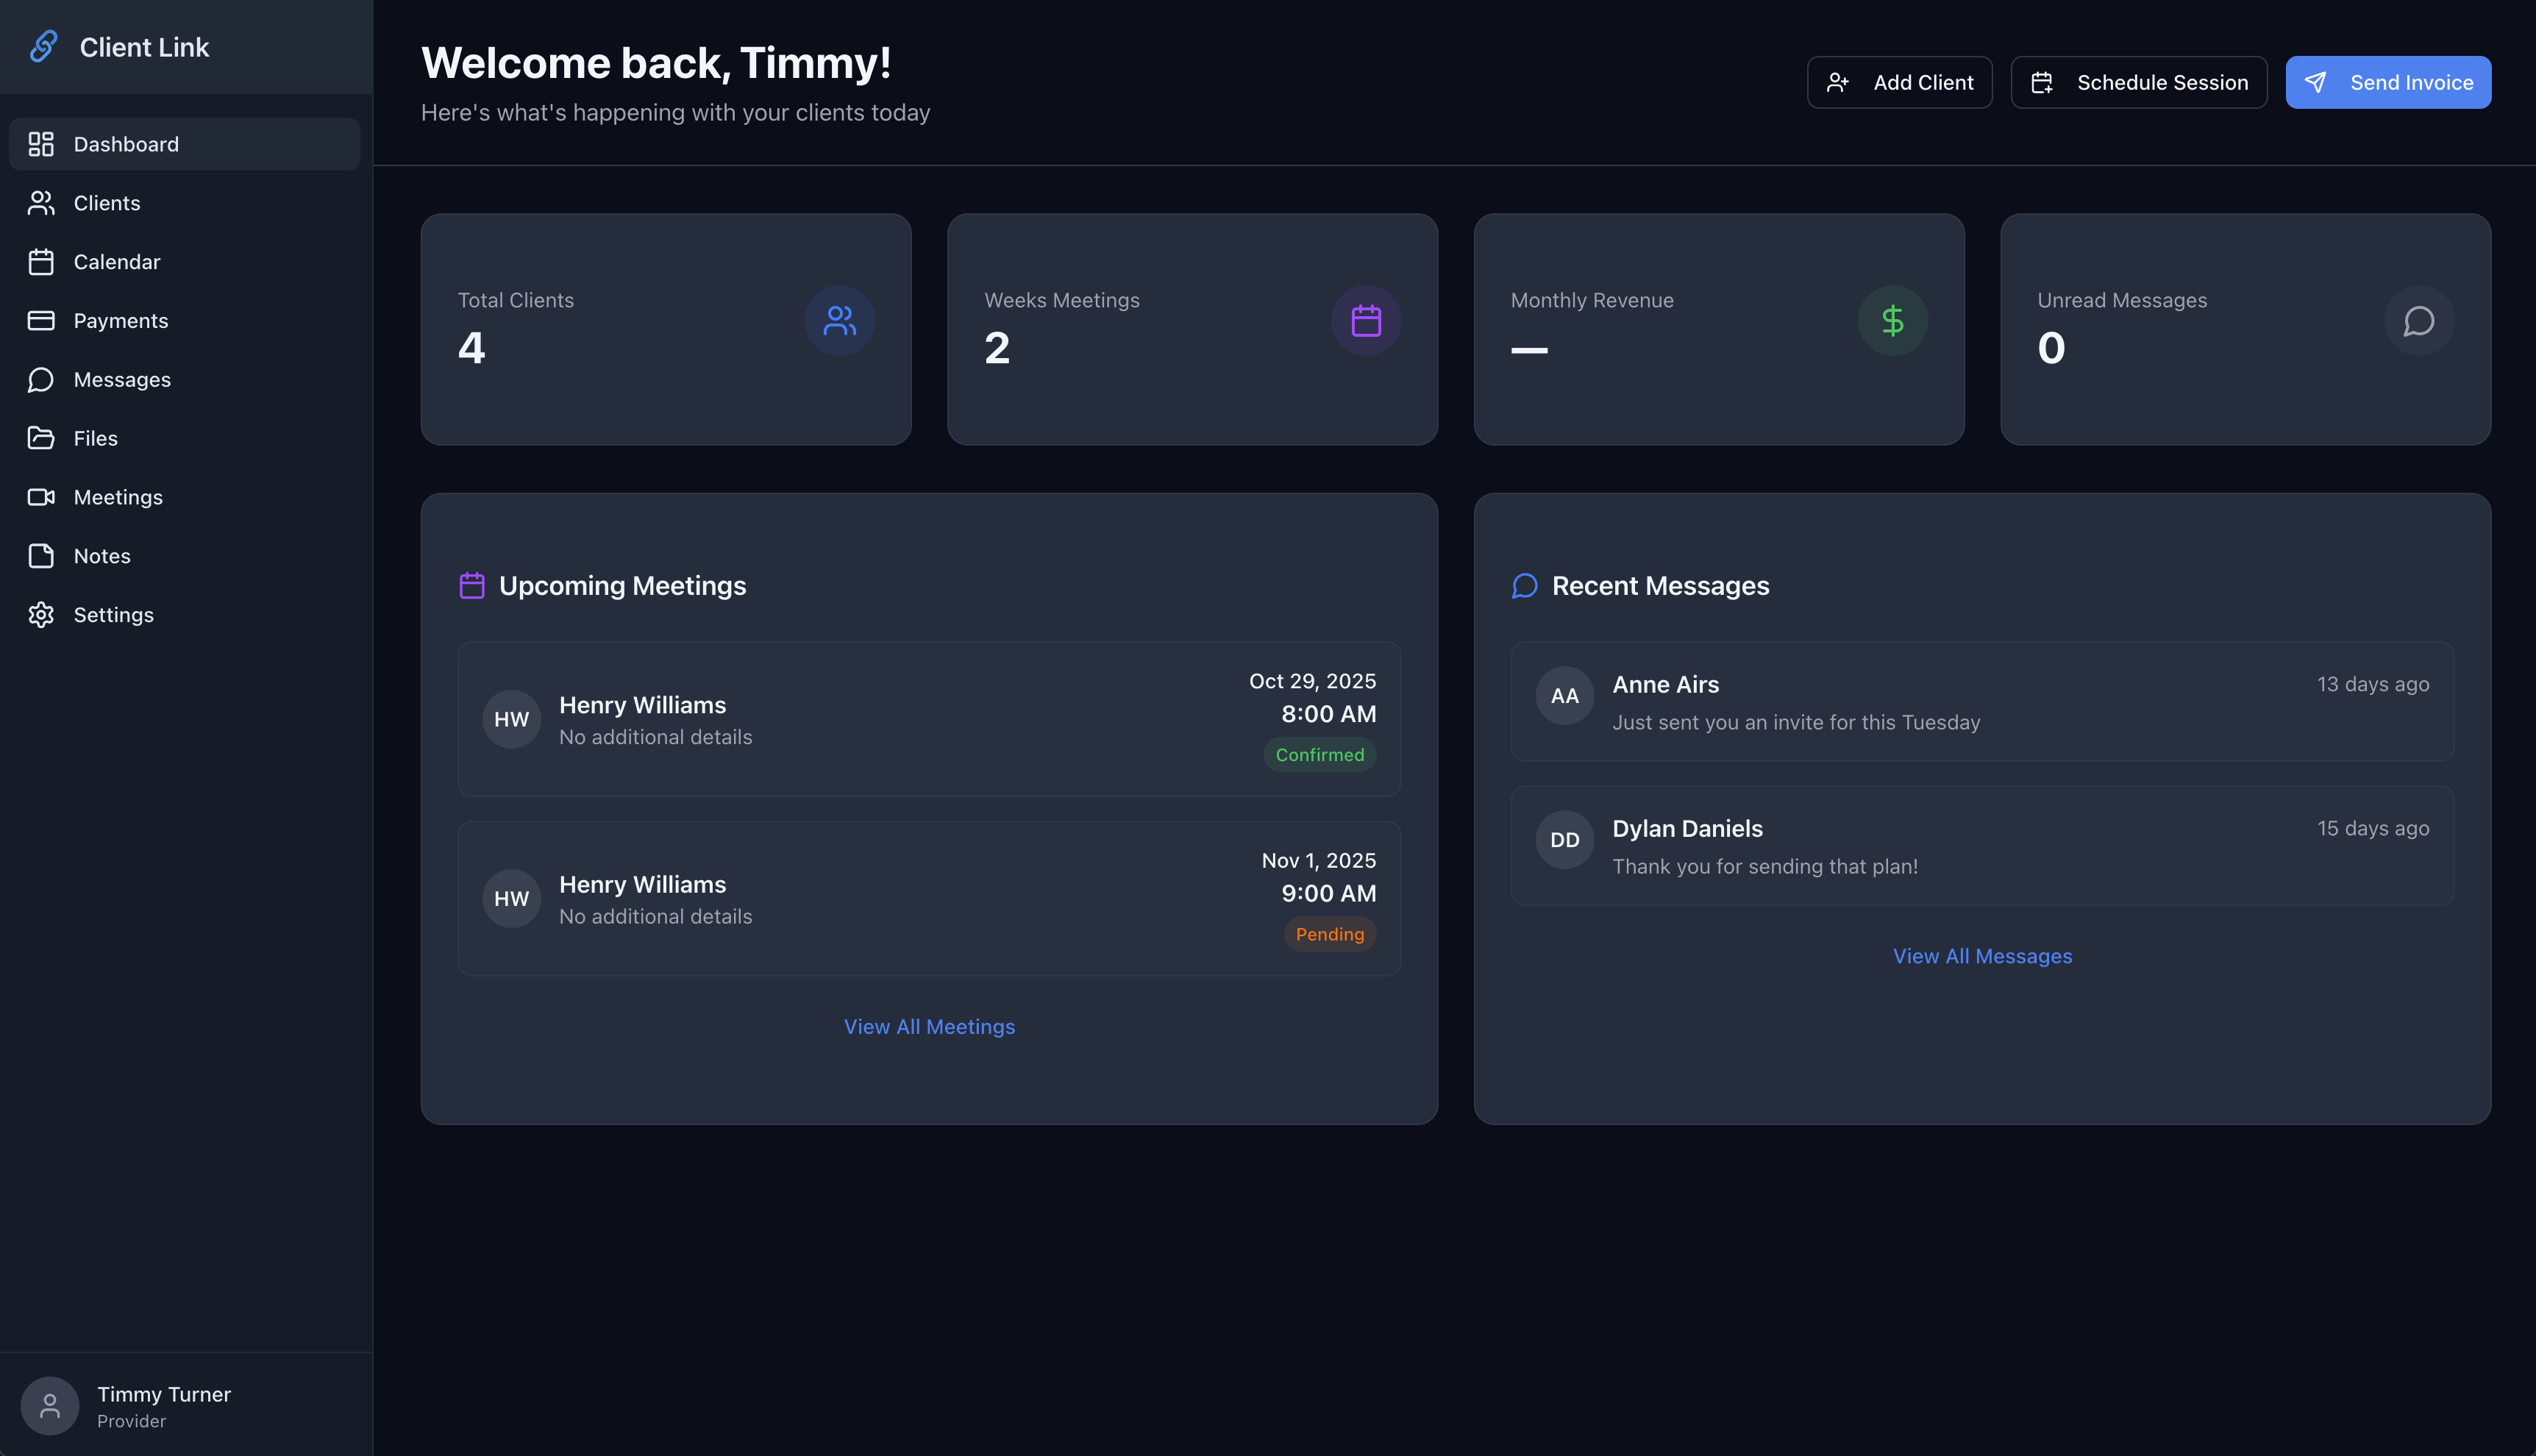Click the Send Invoice button

pos(2388,82)
